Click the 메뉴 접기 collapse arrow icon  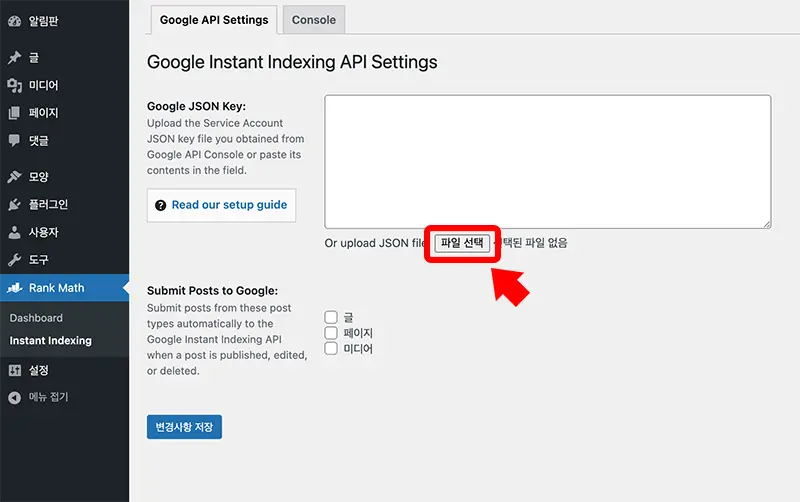point(14,397)
